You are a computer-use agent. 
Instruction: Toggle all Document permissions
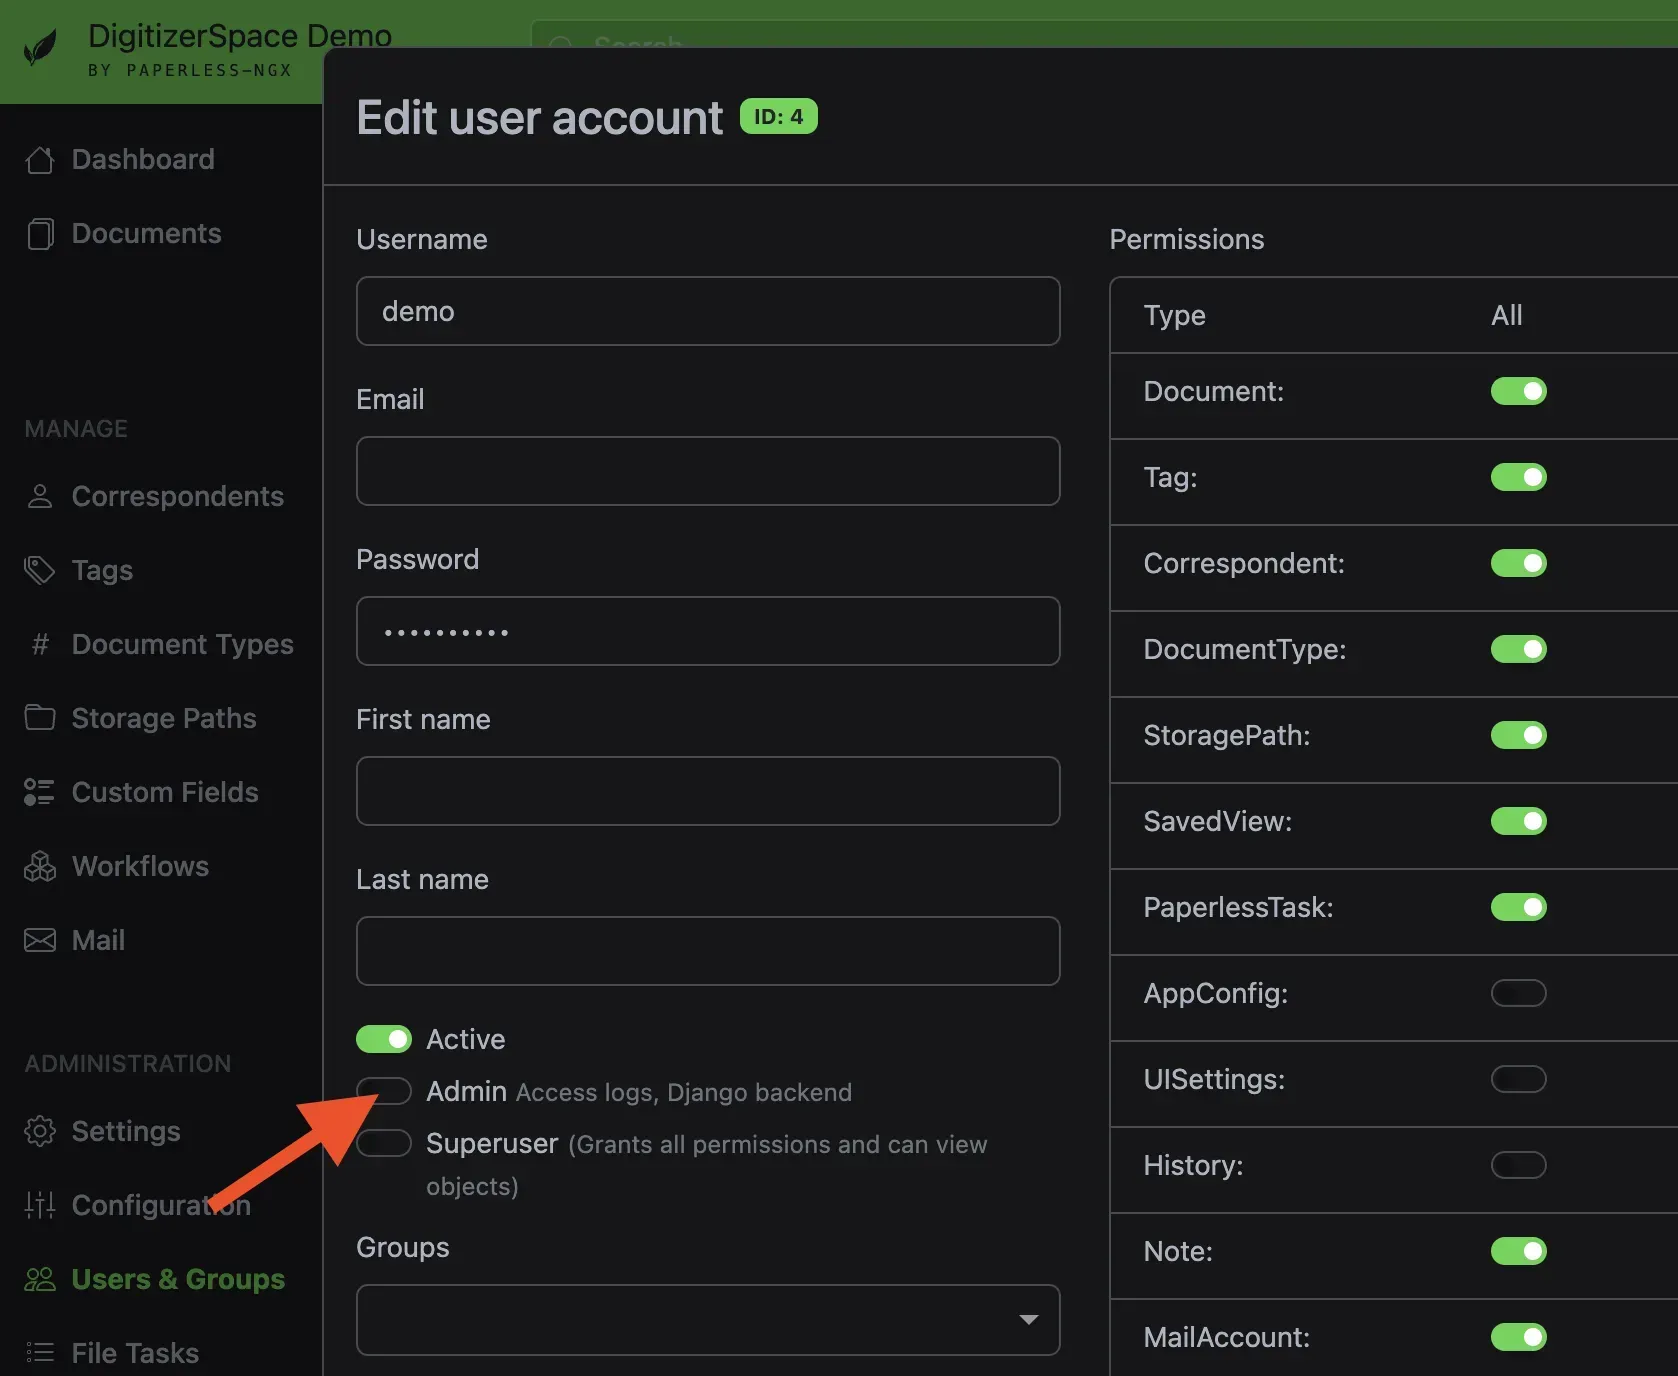pyautogui.click(x=1518, y=391)
